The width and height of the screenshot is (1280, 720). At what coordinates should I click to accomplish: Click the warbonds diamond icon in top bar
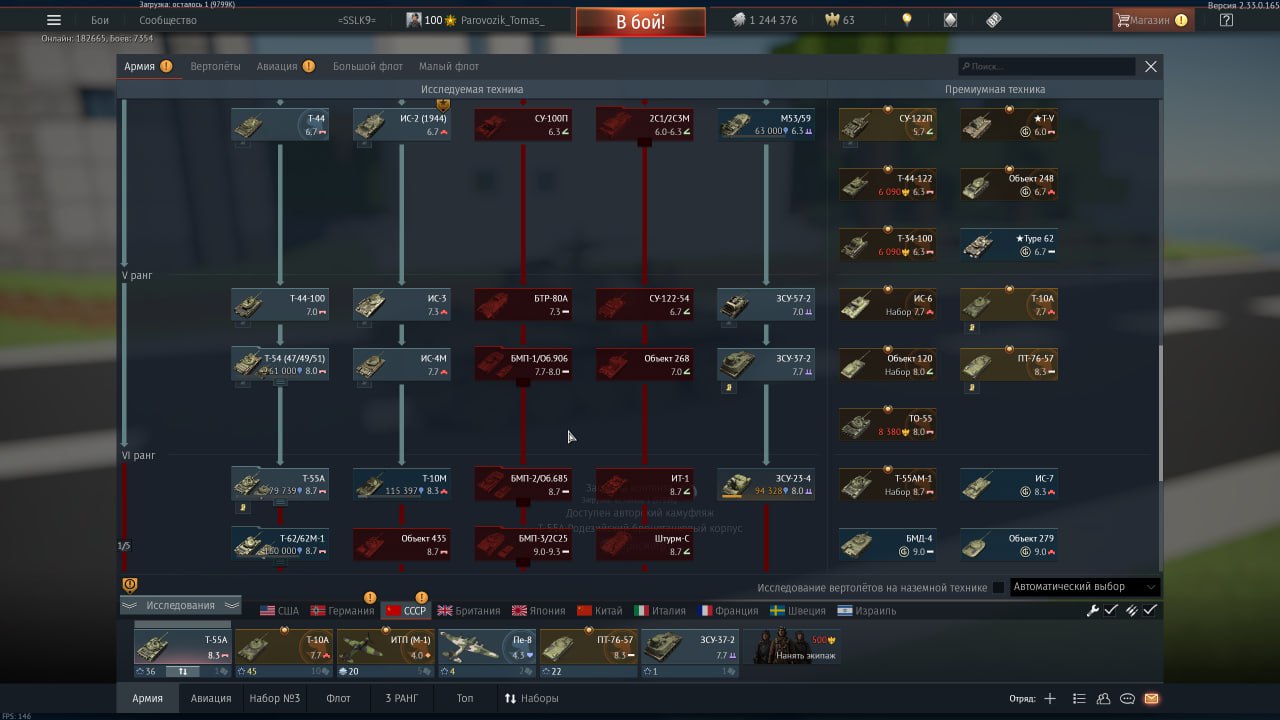point(950,20)
